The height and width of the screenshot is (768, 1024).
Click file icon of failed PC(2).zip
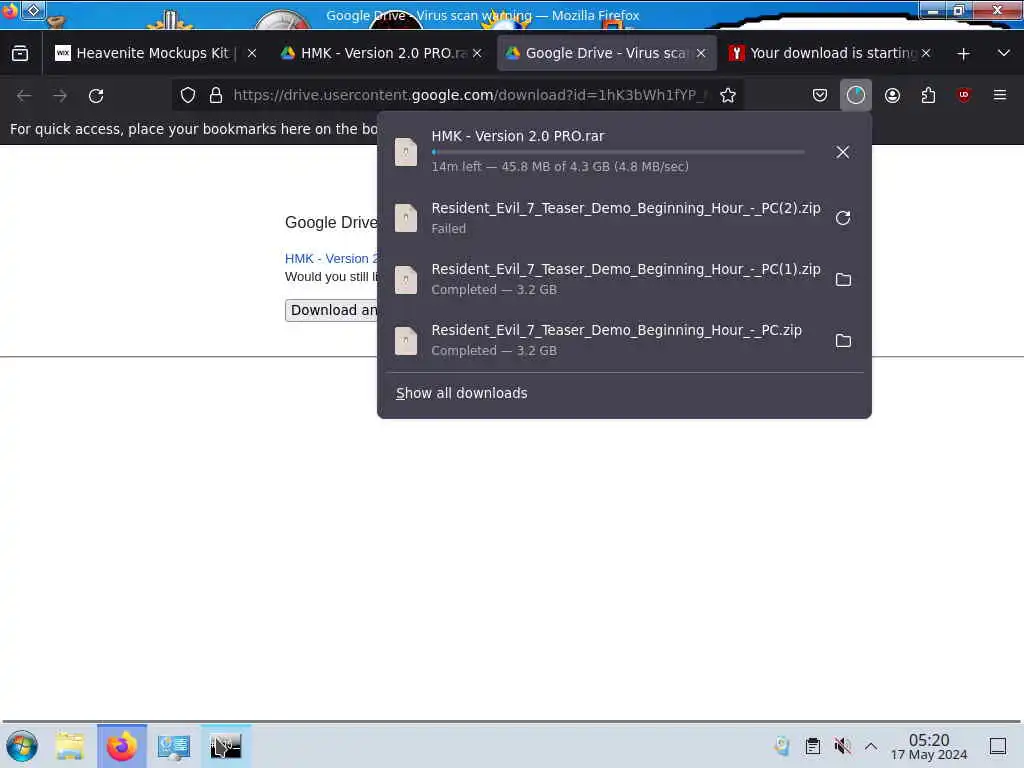tap(406, 218)
